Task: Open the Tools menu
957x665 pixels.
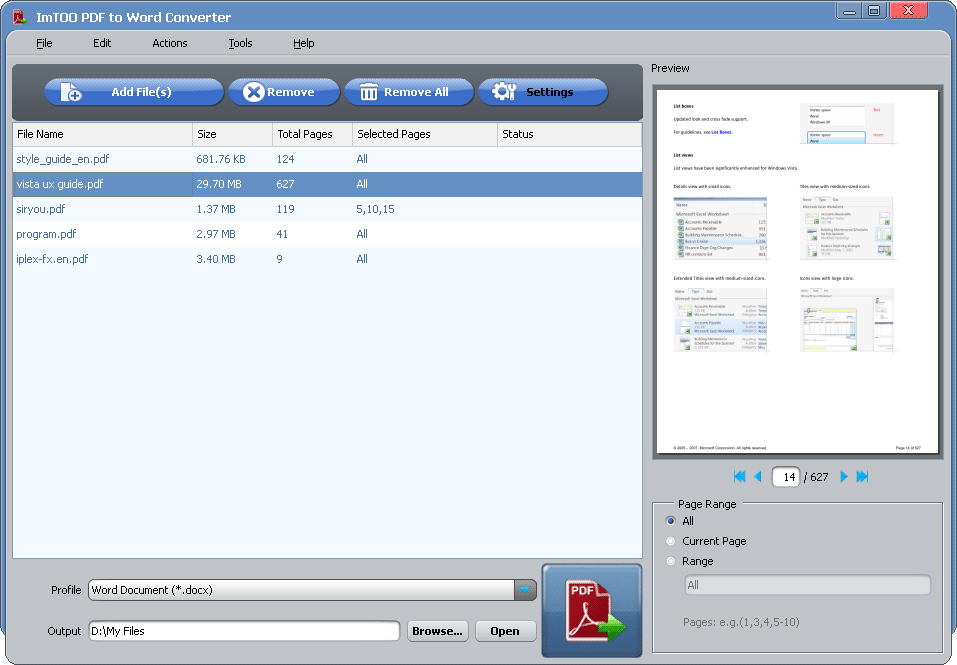Action: point(240,43)
